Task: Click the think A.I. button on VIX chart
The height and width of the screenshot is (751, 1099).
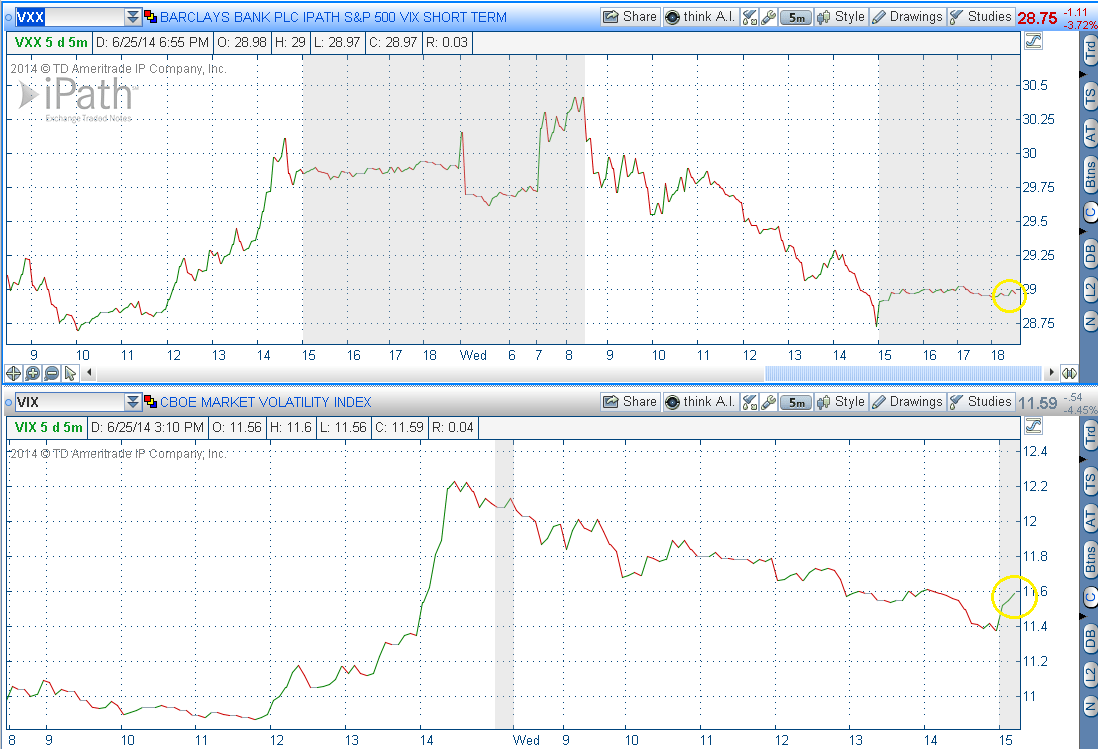Action: coord(700,402)
